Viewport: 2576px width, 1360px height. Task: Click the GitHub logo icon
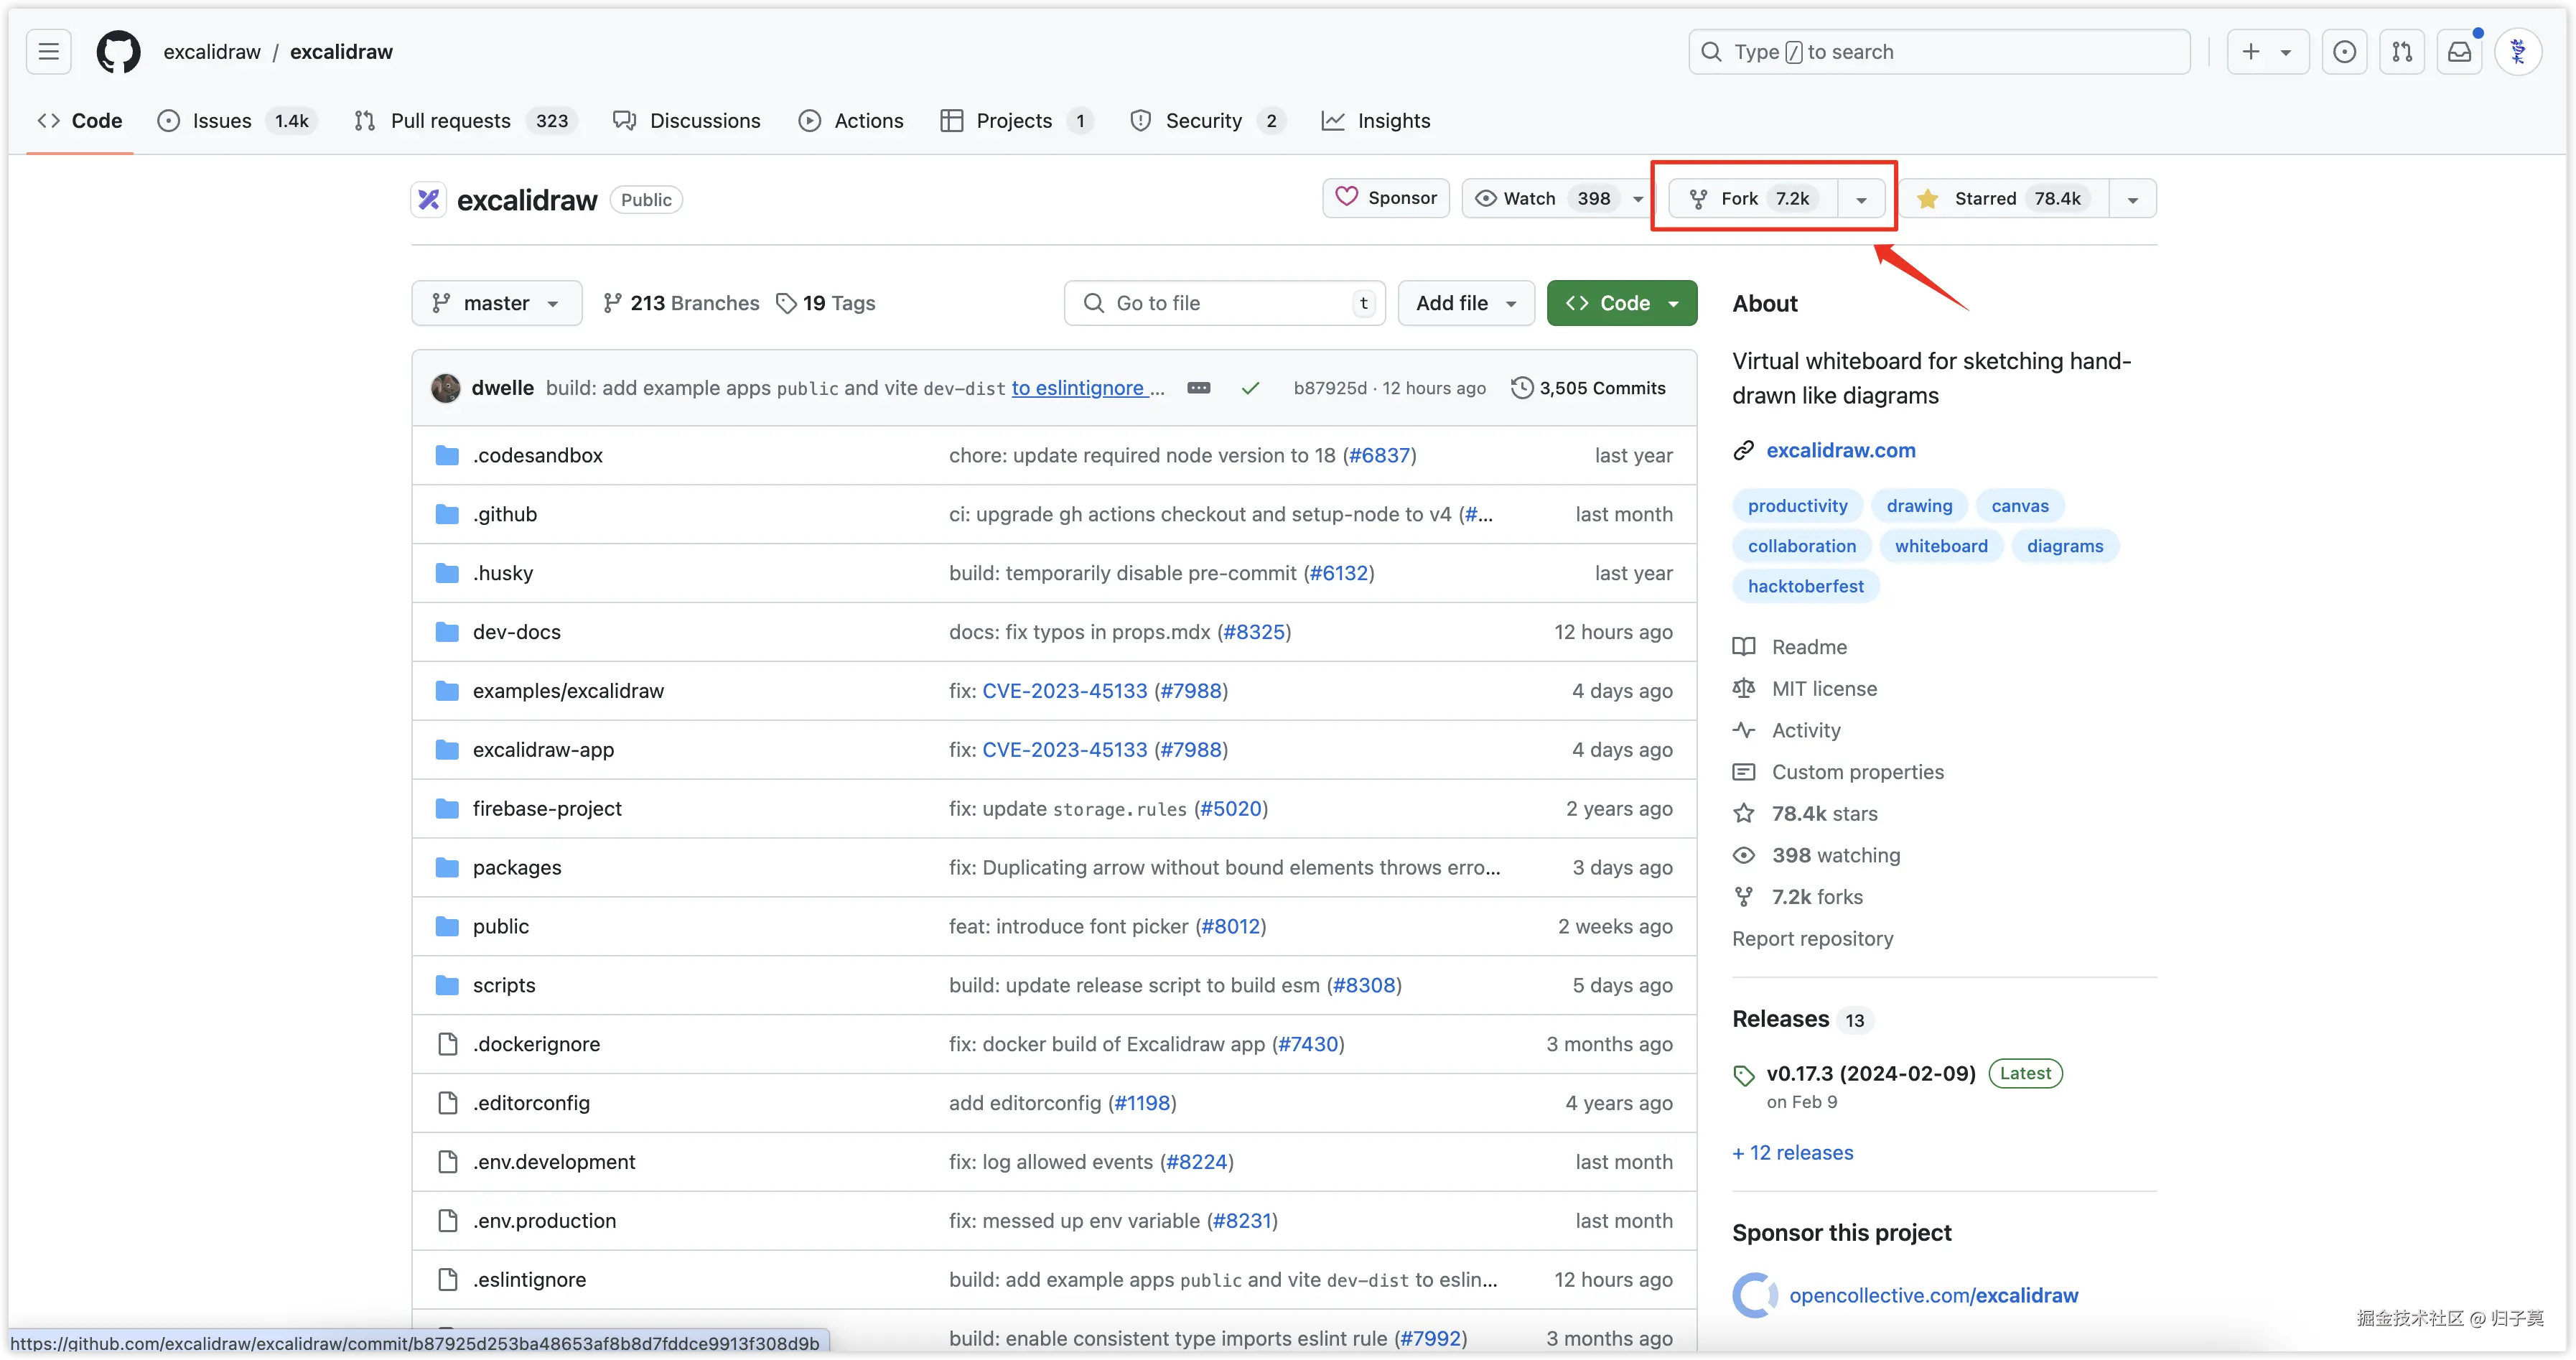tap(118, 52)
